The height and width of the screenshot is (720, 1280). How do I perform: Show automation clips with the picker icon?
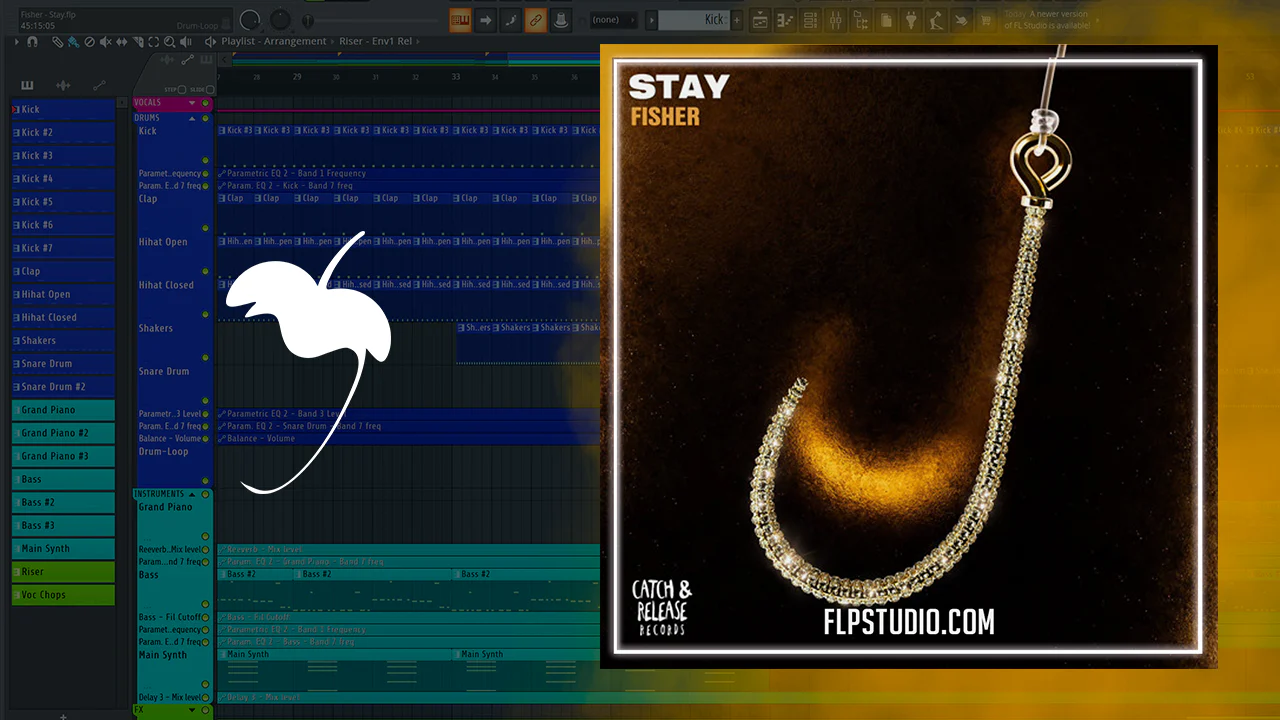click(99, 85)
